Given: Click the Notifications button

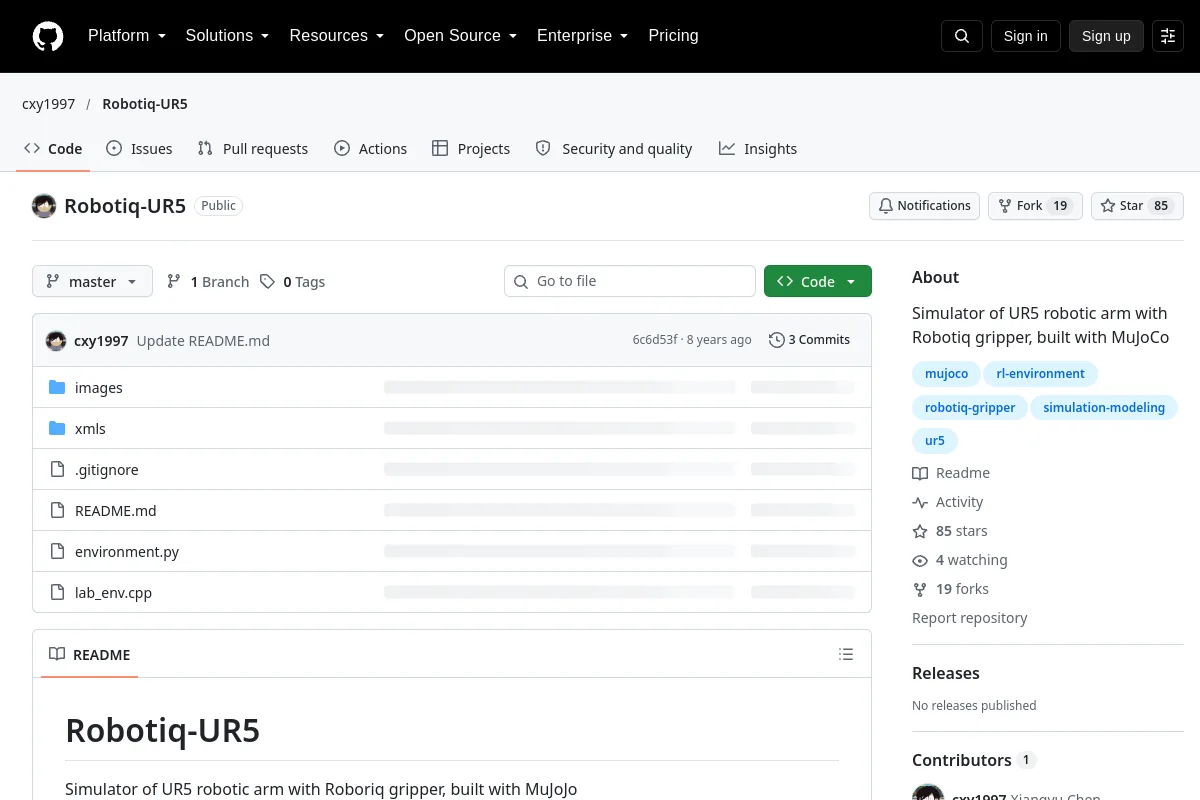Looking at the screenshot, I should click(x=924, y=205).
